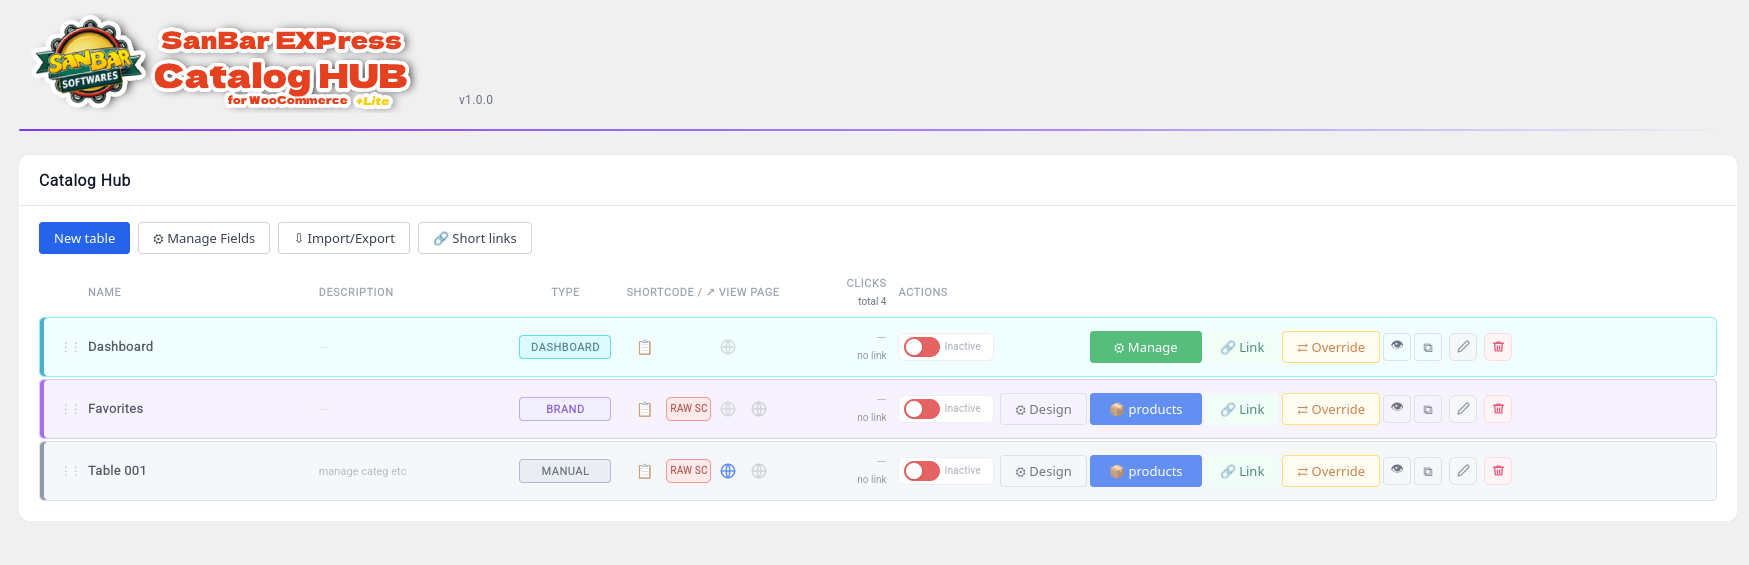Screen dimensions: 1749x565
Task: Click the ACTIONS column header
Action: 923,292
